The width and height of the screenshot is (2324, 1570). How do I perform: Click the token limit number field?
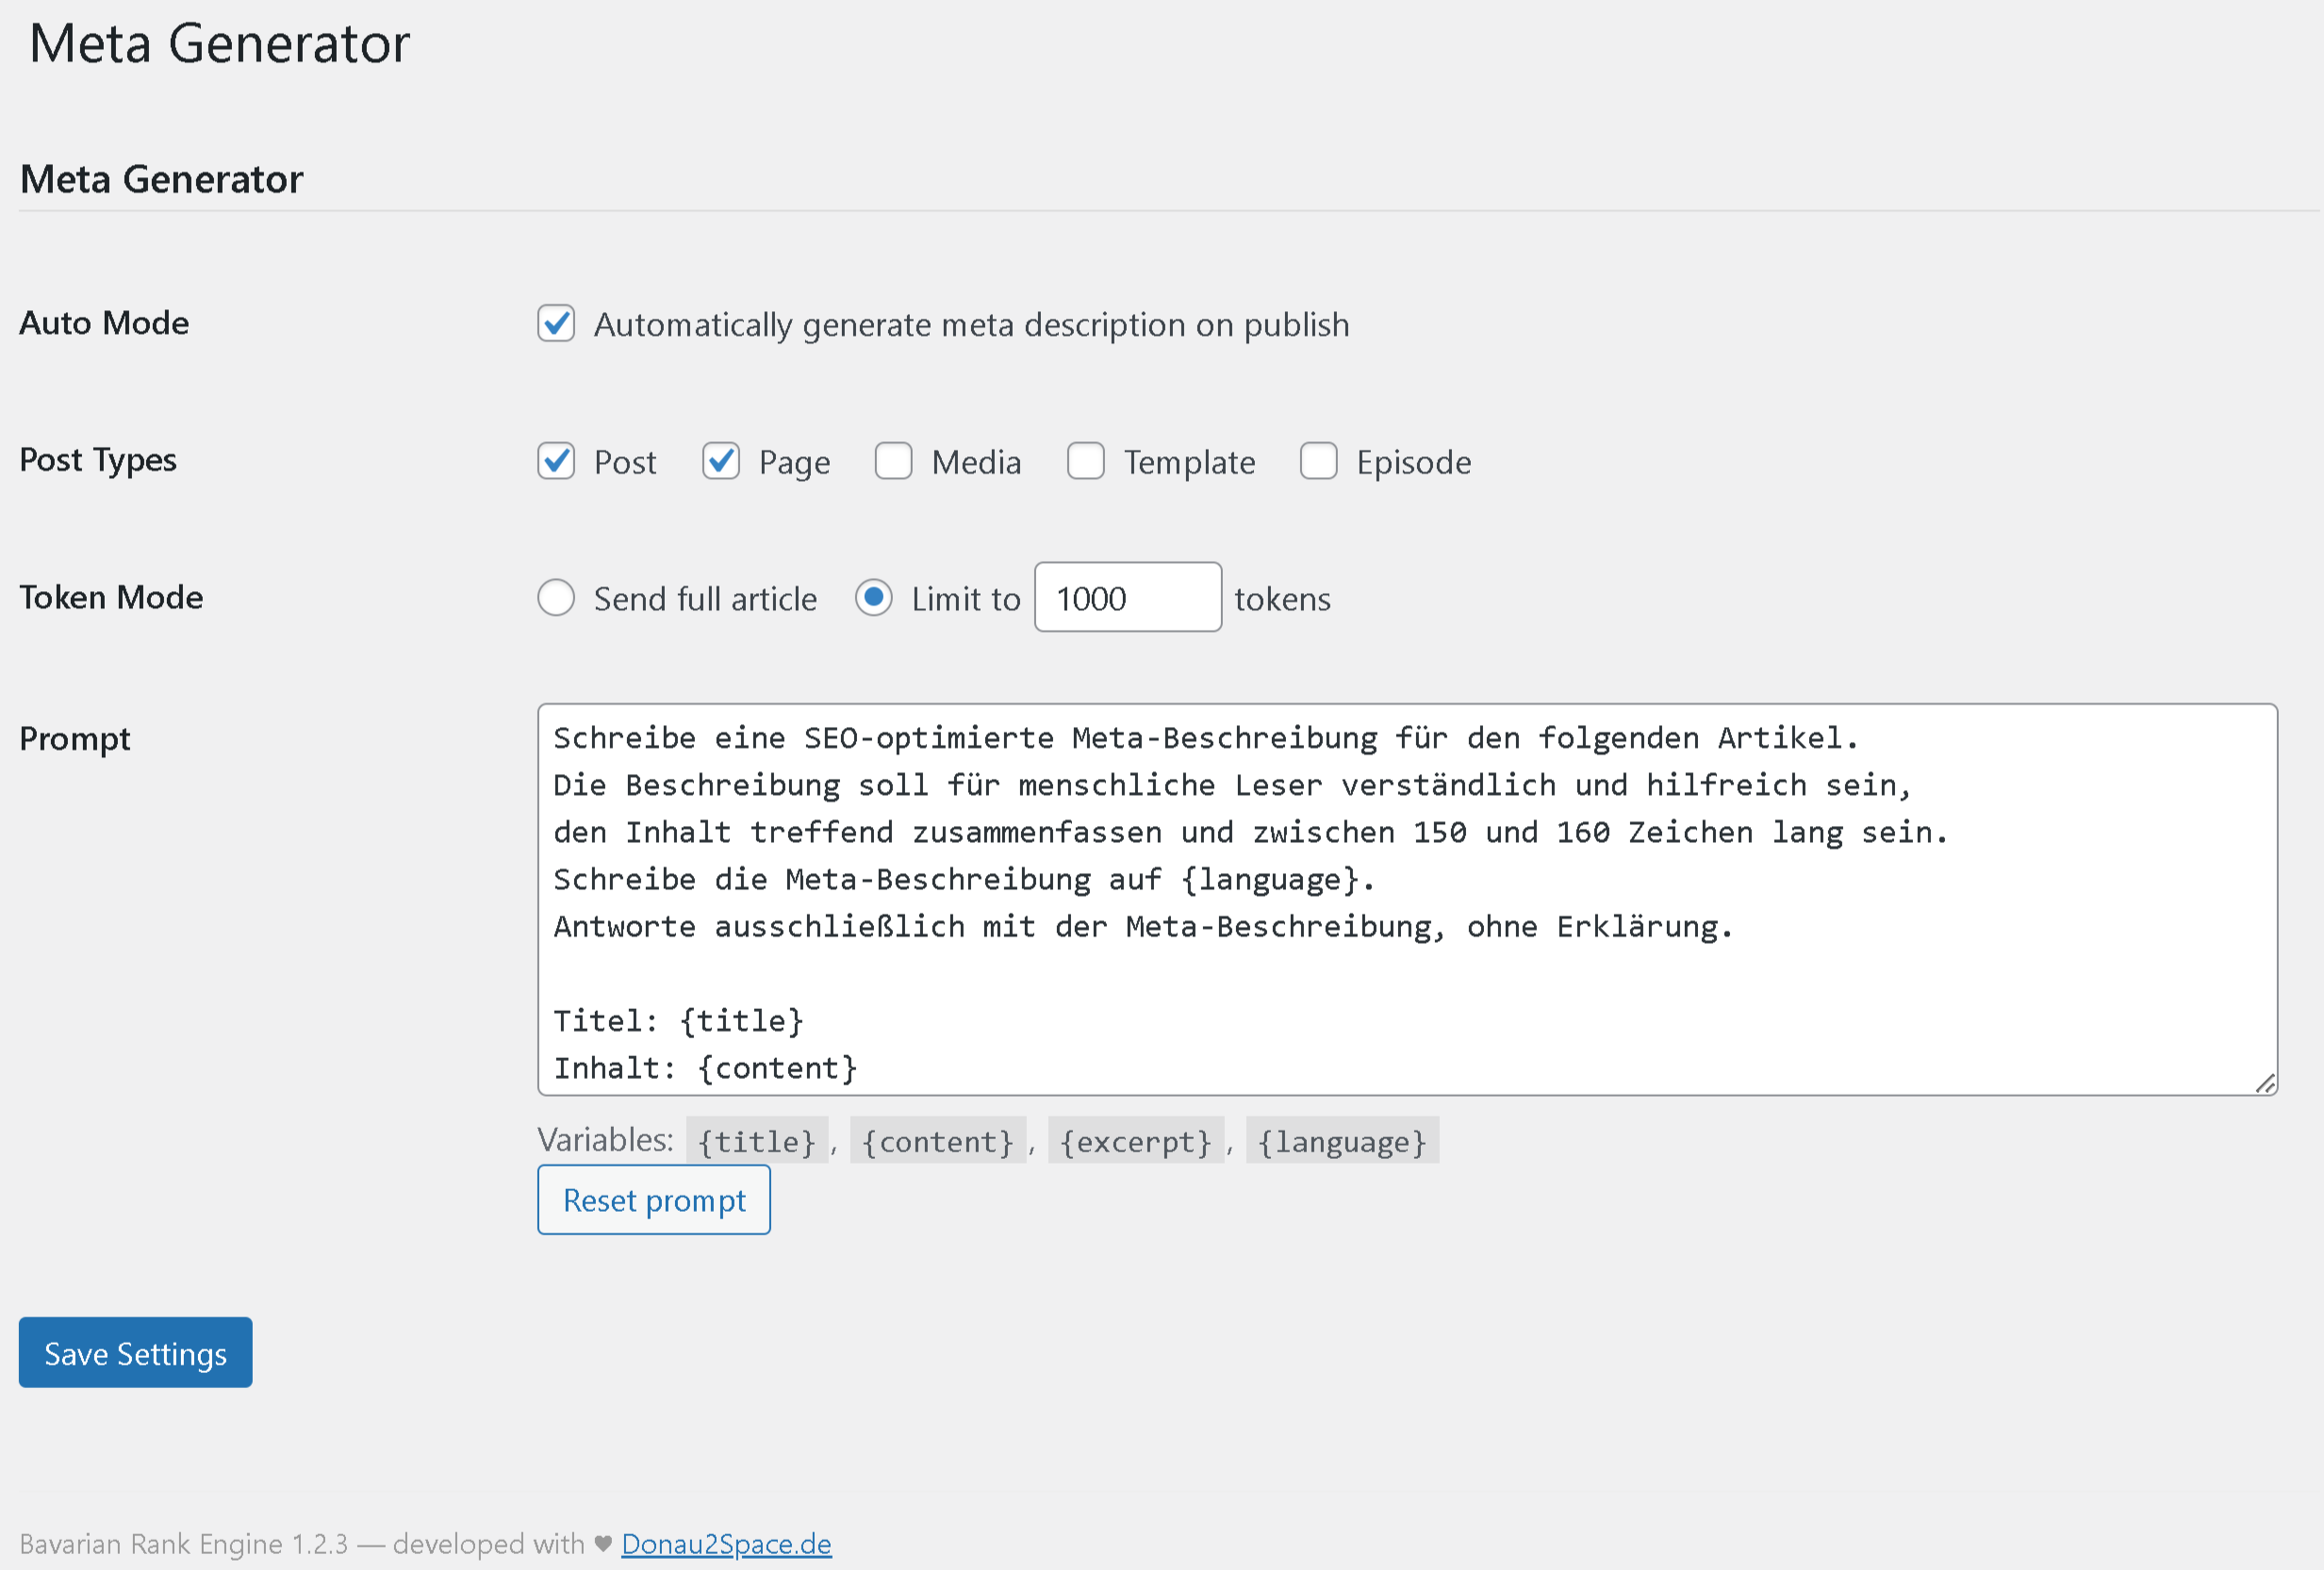click(x=1127, y=598)
